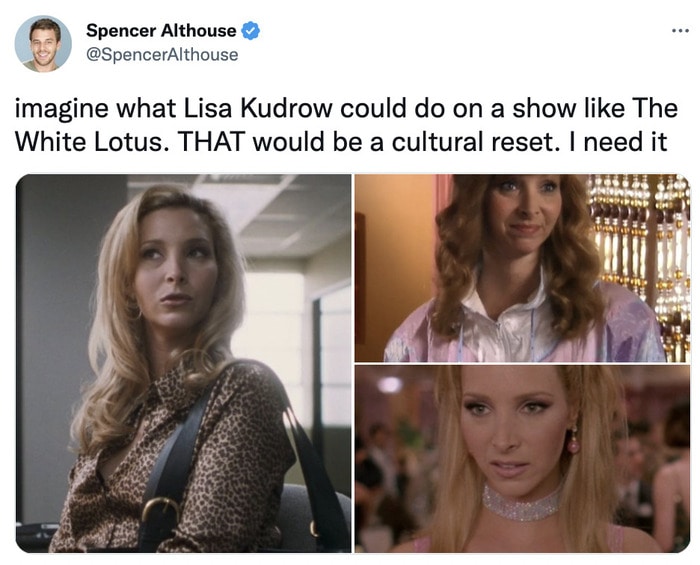The width and height of the screenshot is (700, 565).
Task: View the curly hair pink jacket photo
Action: pos(522,268)
